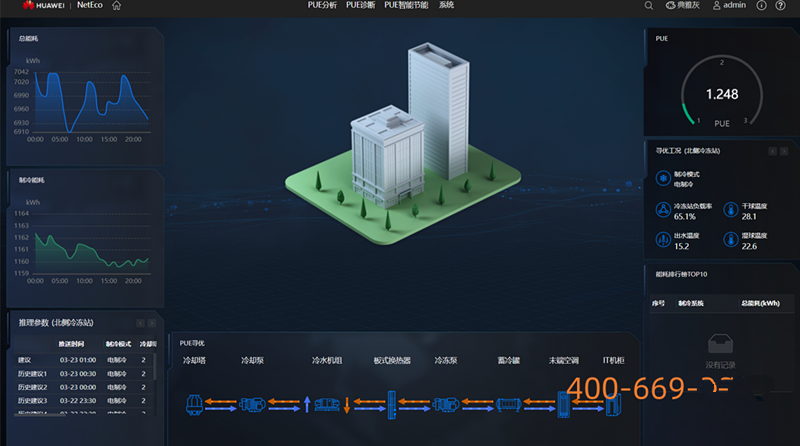Click the PUE寻优 panel title
Screen dimensions: 800x446
click(x=192, y=343)
